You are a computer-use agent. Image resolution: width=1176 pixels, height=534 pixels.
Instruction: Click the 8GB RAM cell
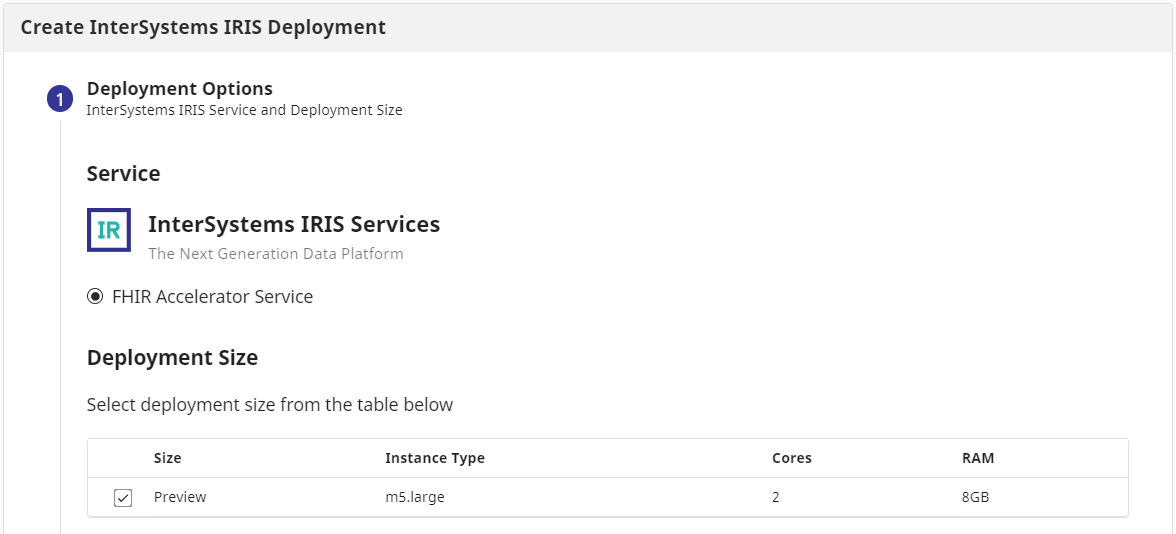(975, 497)
